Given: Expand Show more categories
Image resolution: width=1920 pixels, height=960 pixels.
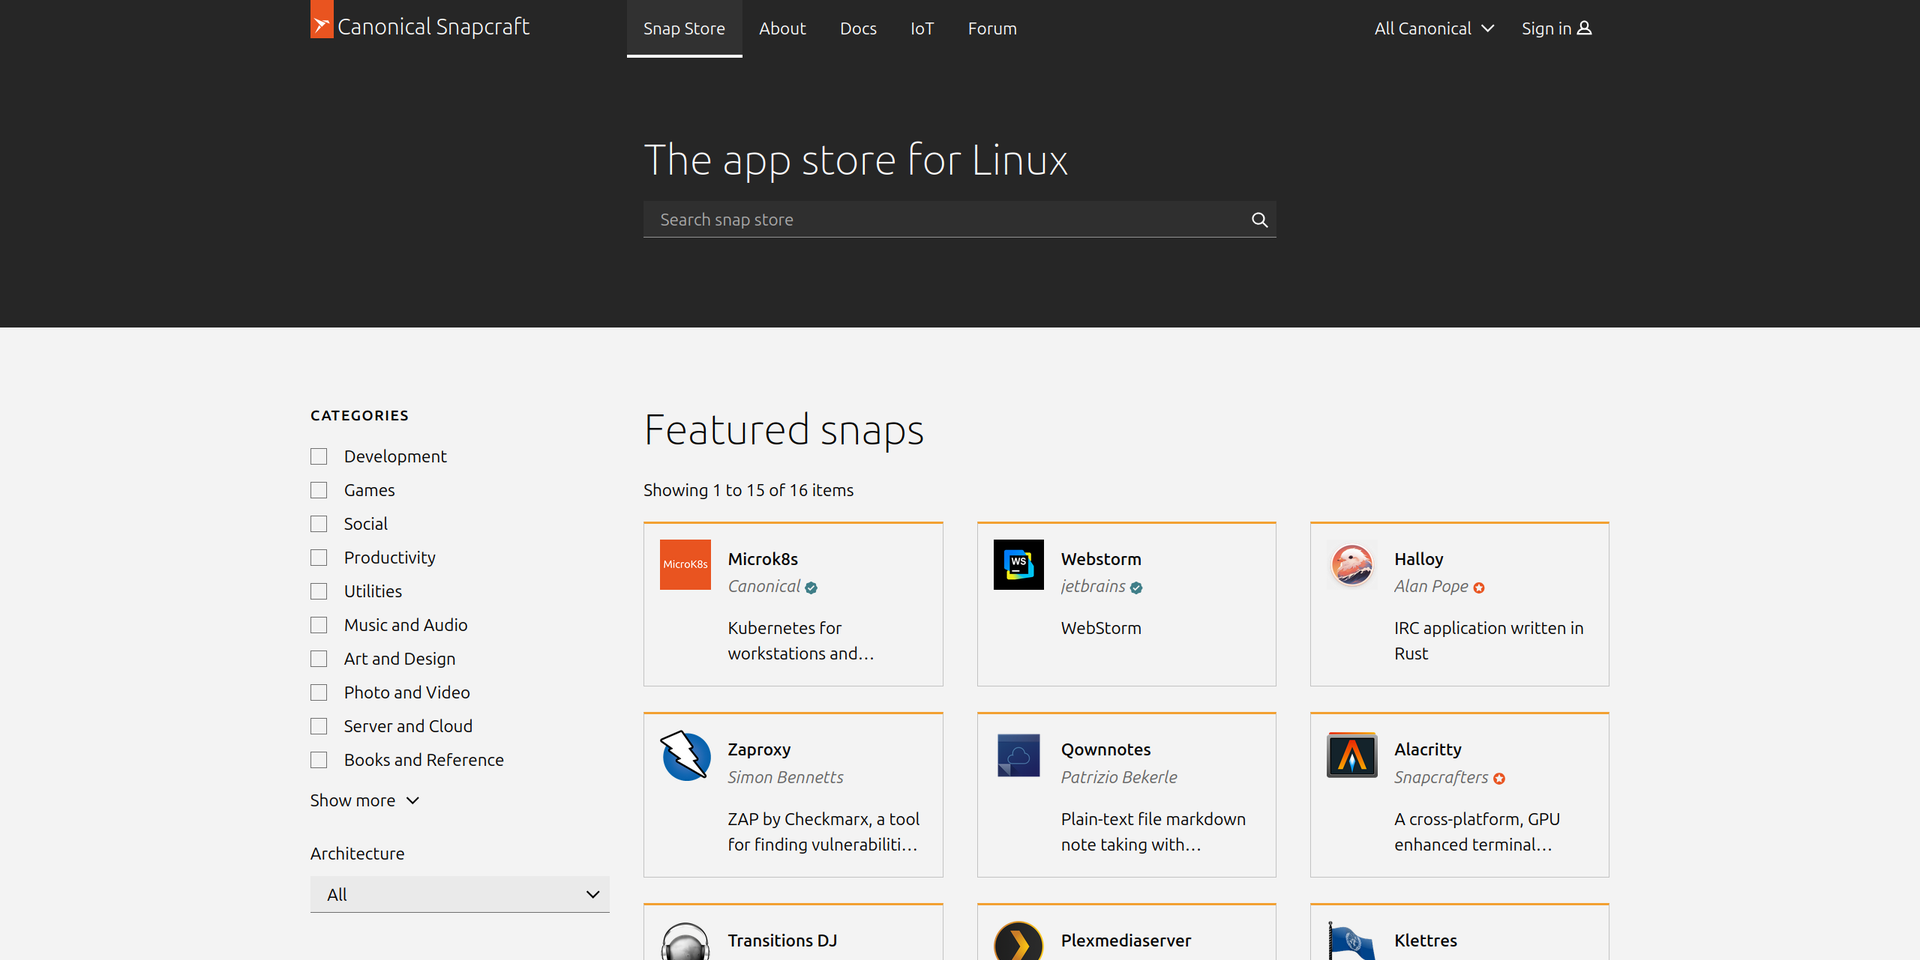Looking at the screenshot, I should coord(365,800).
